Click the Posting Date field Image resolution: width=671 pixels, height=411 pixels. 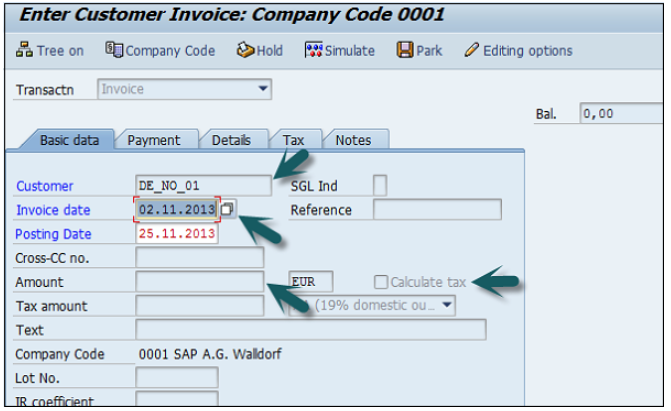tap(176, 234)
